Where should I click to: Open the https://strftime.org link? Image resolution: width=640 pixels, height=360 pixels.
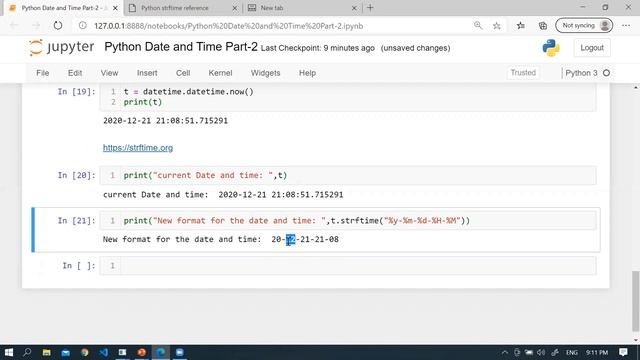[138, 148]
